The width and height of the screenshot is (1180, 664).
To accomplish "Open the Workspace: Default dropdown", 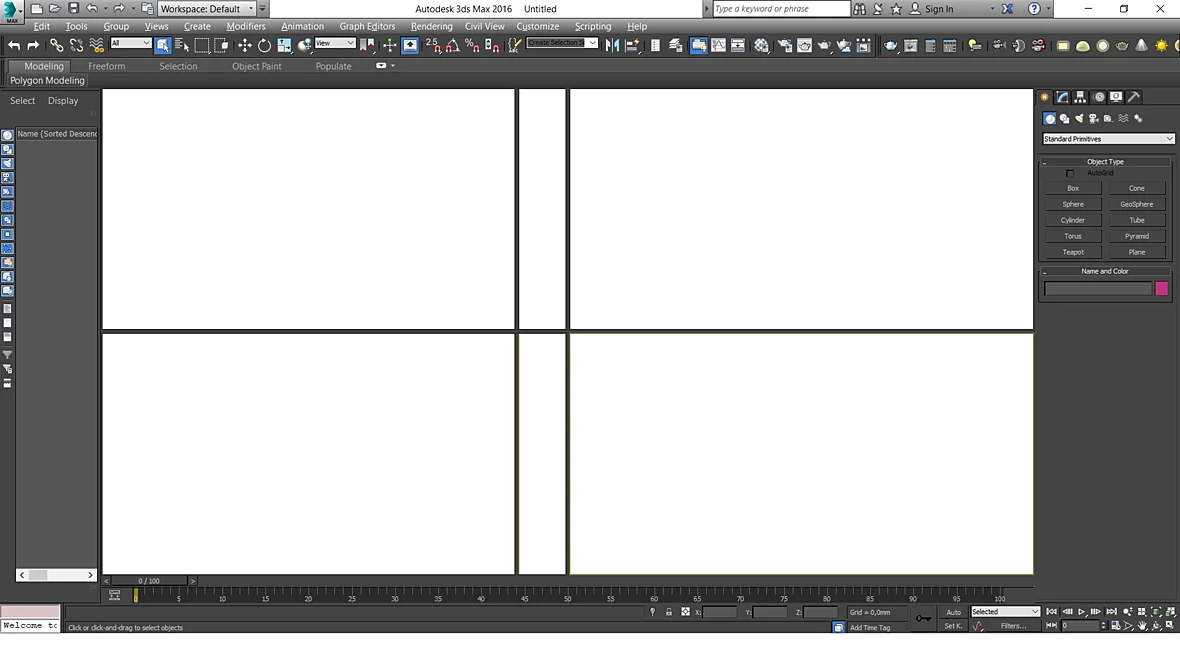I will 206,9.
